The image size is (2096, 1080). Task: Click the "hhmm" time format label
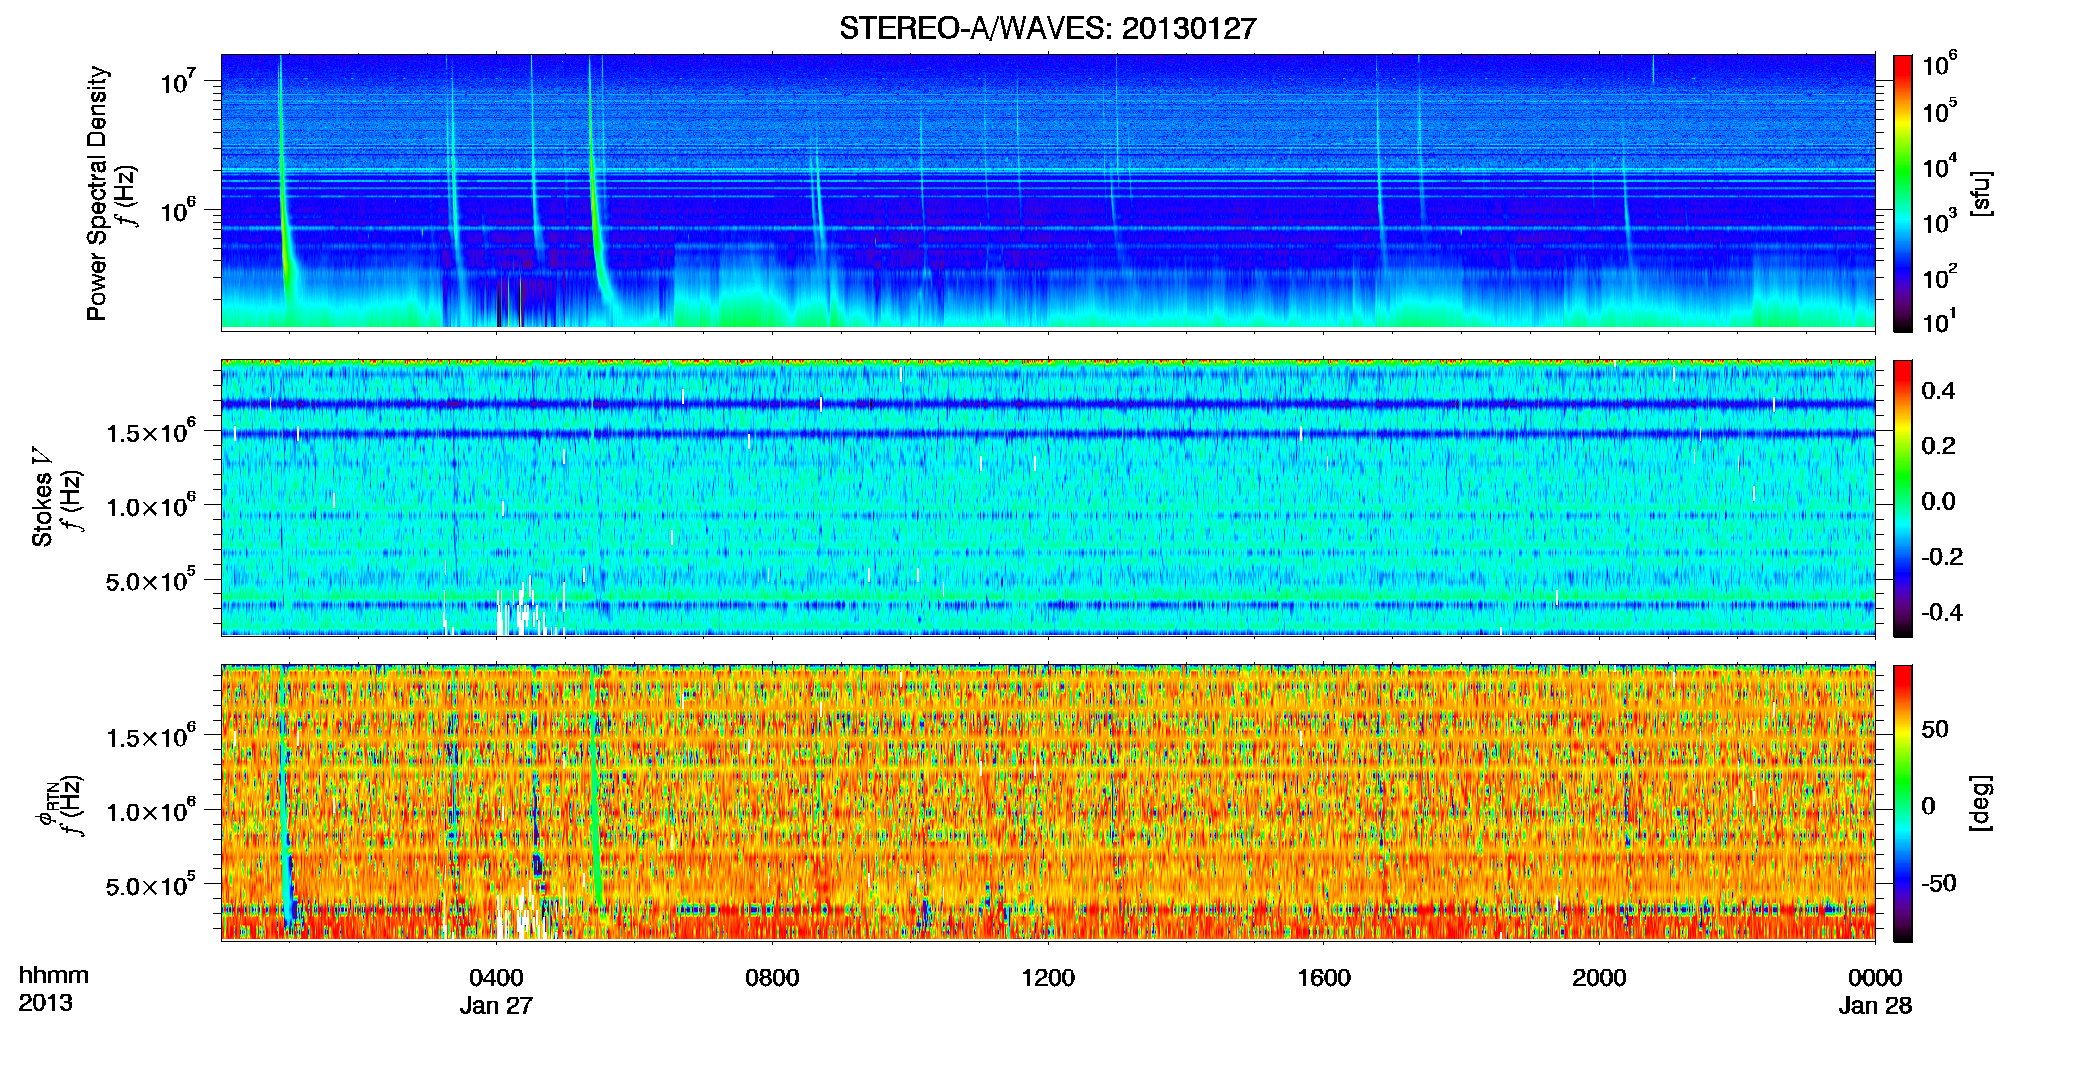[54, 976]
